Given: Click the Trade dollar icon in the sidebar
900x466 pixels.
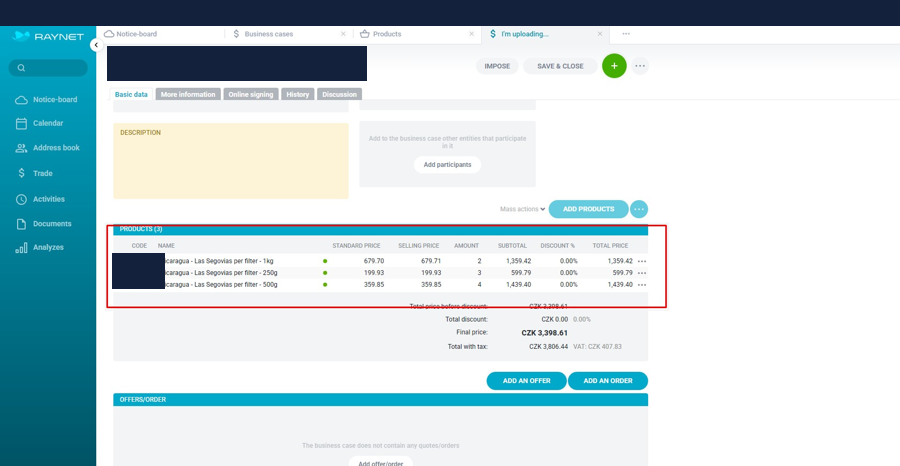Looking at the screenshot, I should 21,173.
